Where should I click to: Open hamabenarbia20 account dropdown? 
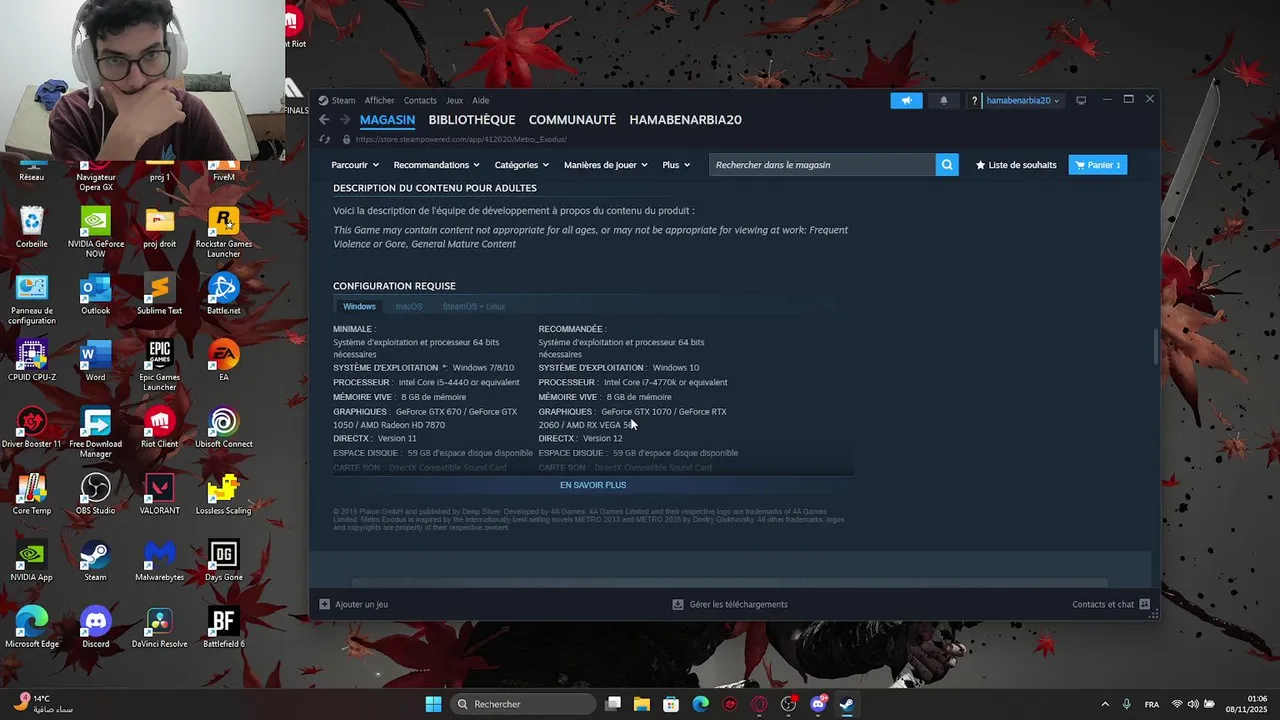[1023, 101]
